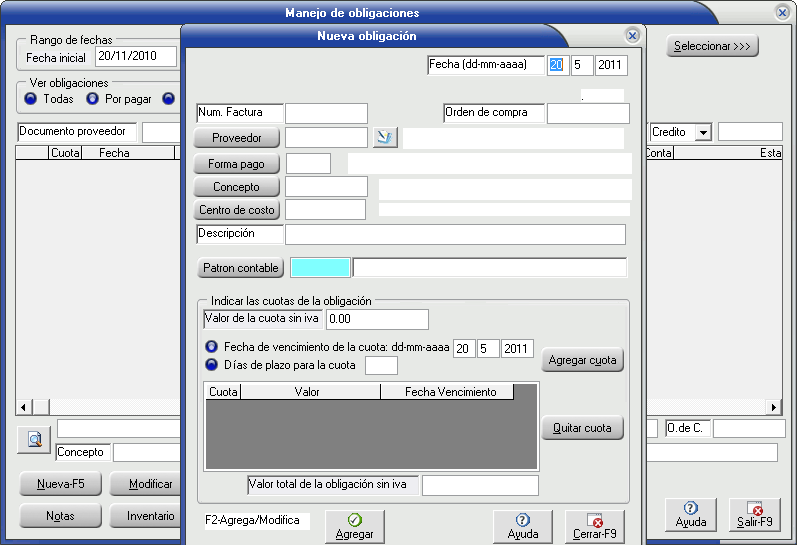Expand the Credito dropdown list
Image resolution: width=797 pixels, height=545 pixels.
click(703, 132)
